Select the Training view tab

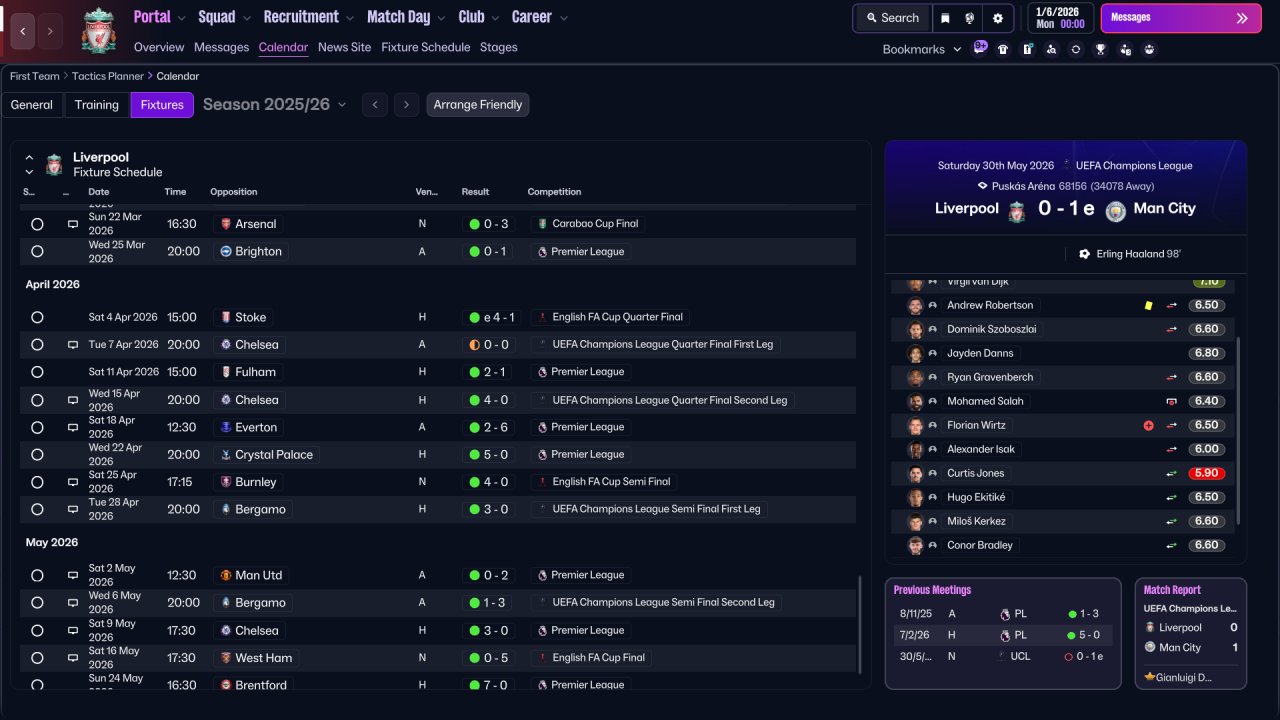[x=97, y=105]
